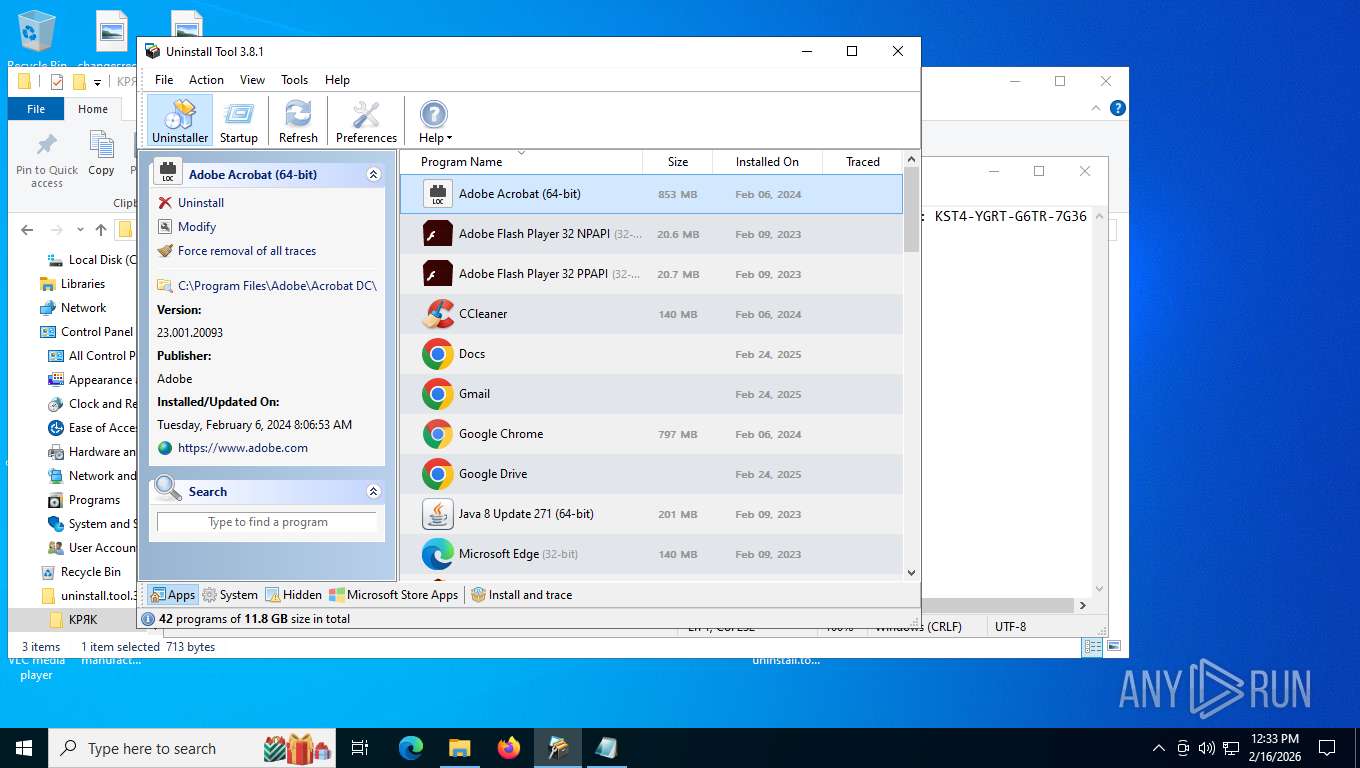Viewport: 1360px width, 768px height.
Task: Select Network in the Explorer tree
Action: tap(83, 308)
